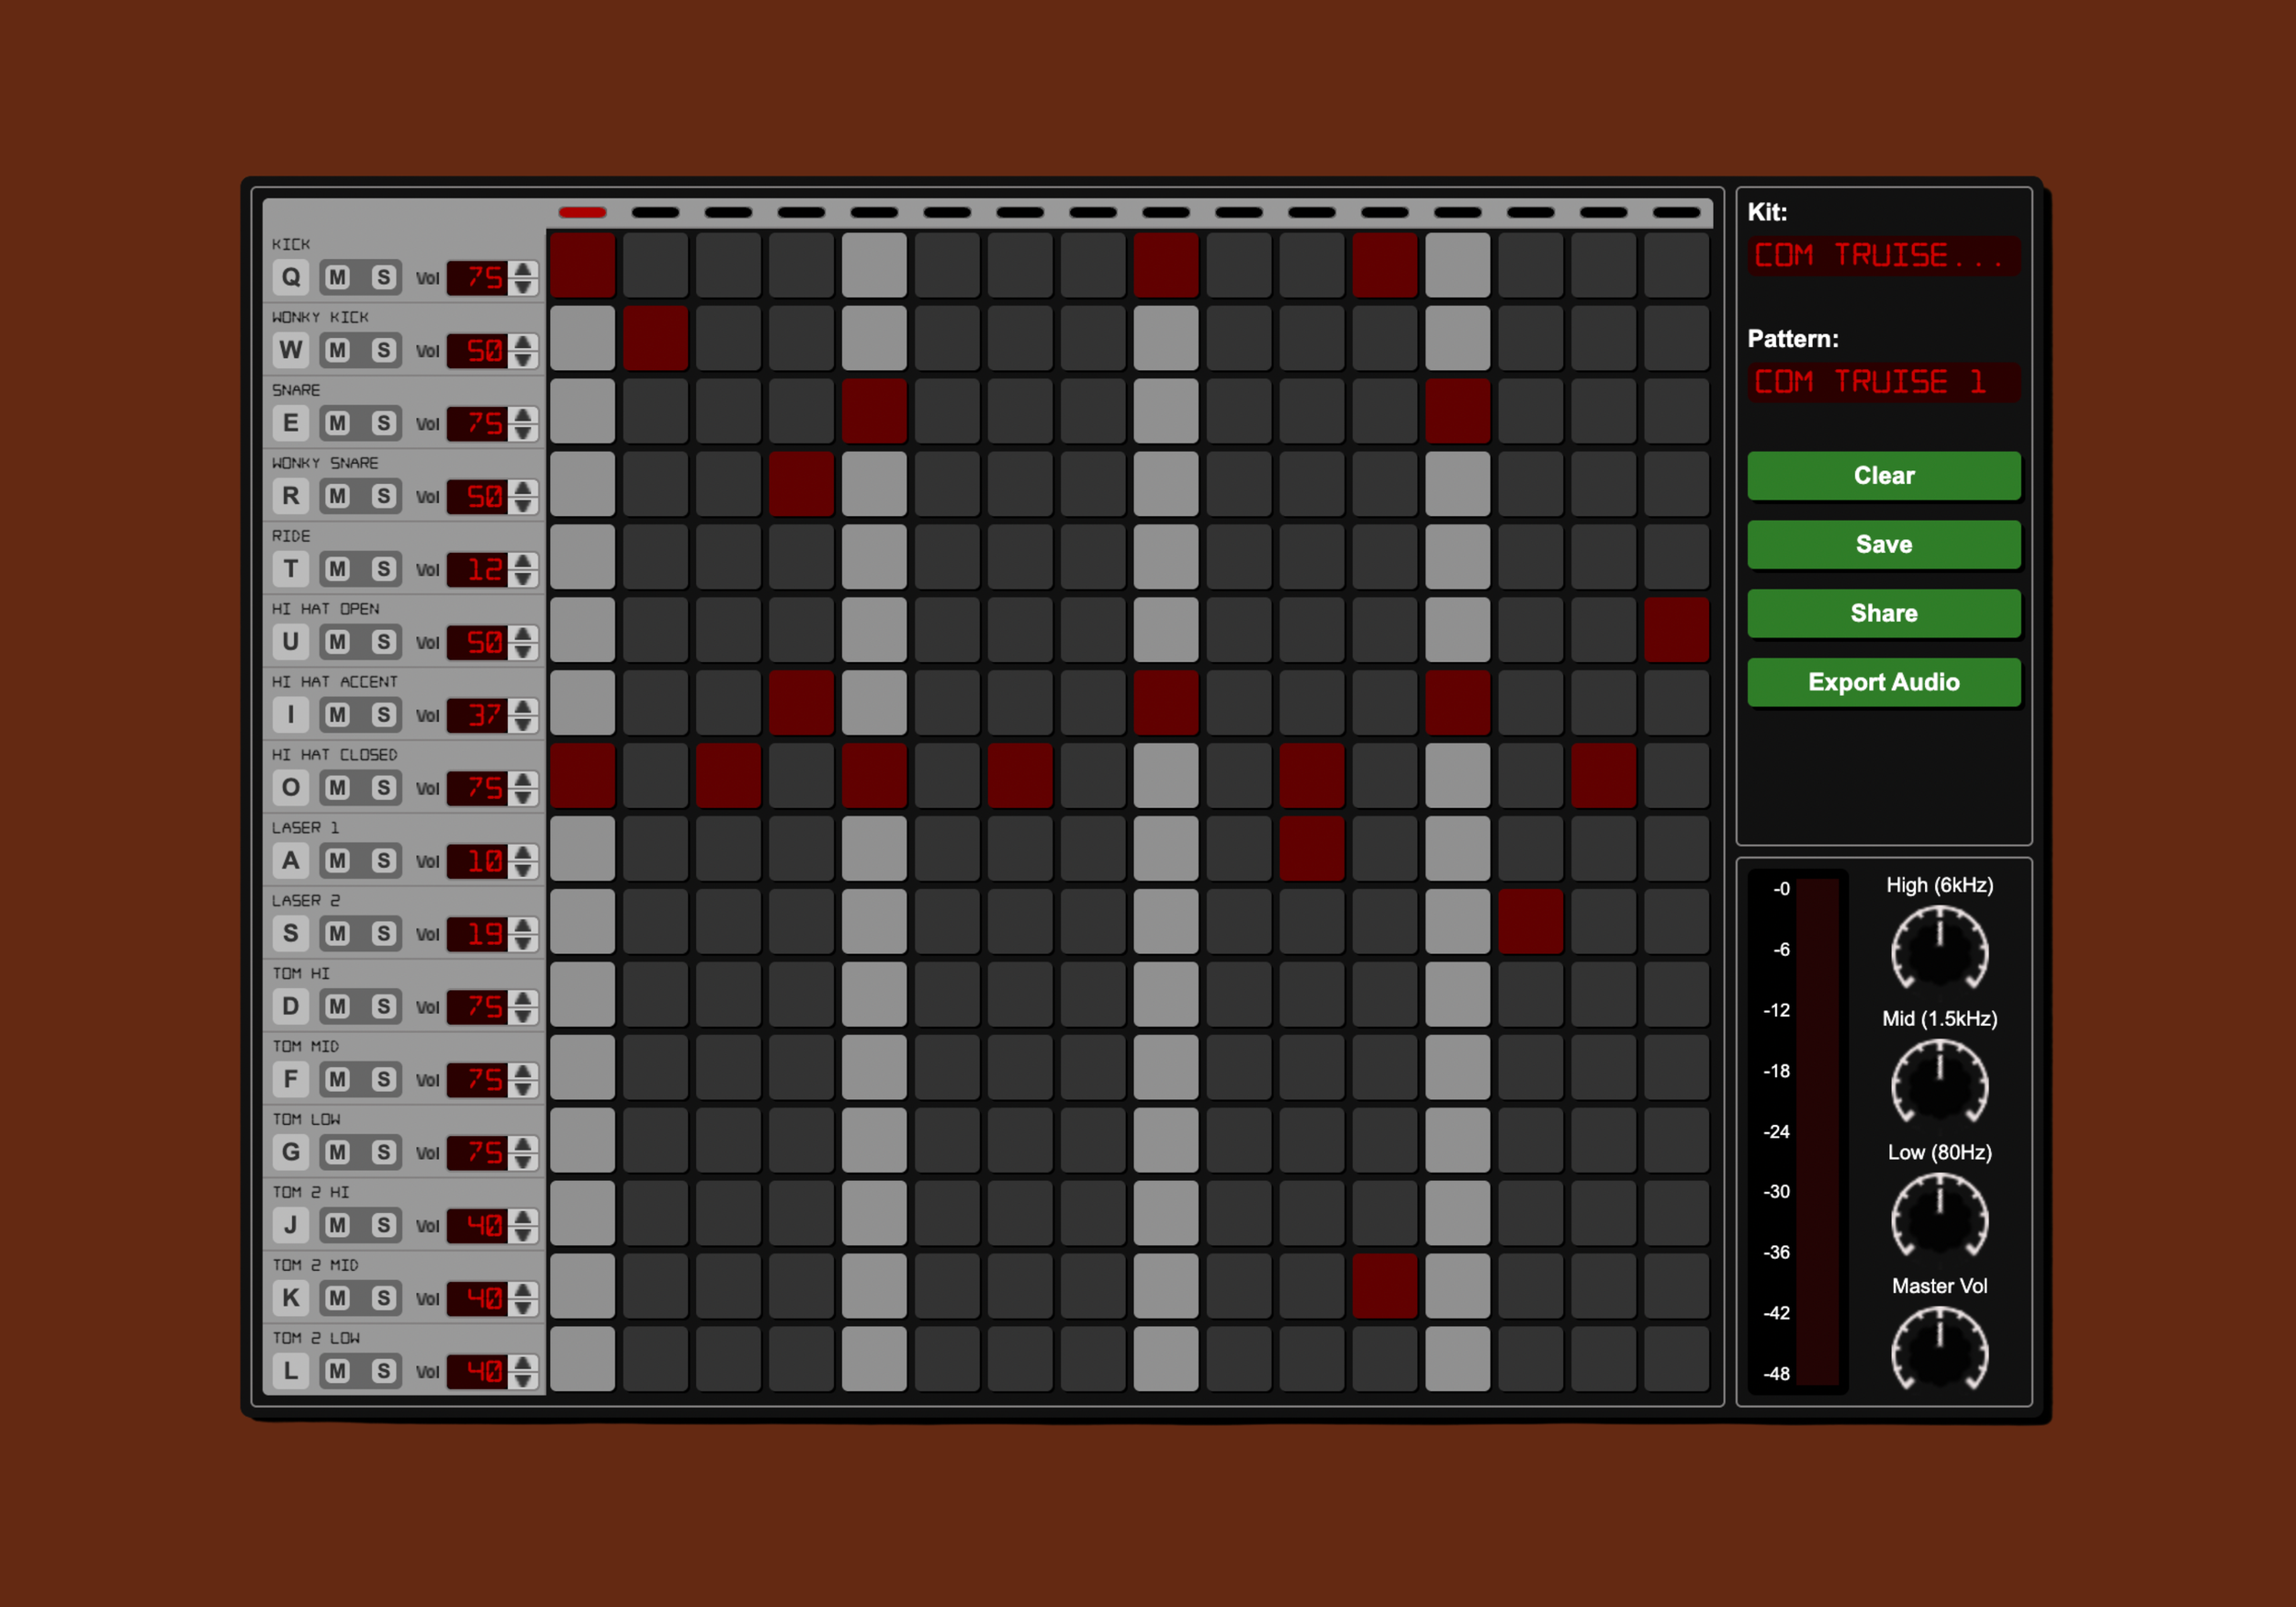Trigger the Tom 2 Mid pad key K
2296x1607 pixels.
click(290, 1298)
